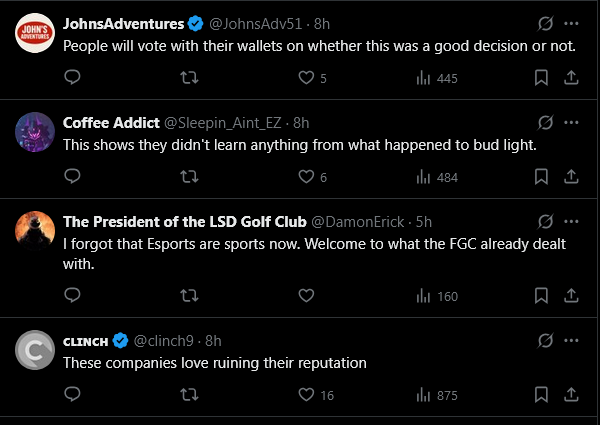Expand more options for LSD Golf Club tweet
Screen dimensions: 600x425
(571, 221)
